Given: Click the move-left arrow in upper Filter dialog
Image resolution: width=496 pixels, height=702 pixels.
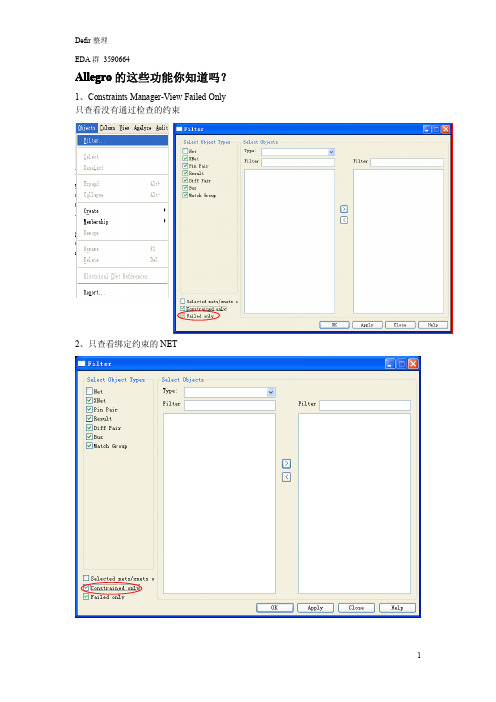Looking at the screenshot, I should [x=344, y=220].
